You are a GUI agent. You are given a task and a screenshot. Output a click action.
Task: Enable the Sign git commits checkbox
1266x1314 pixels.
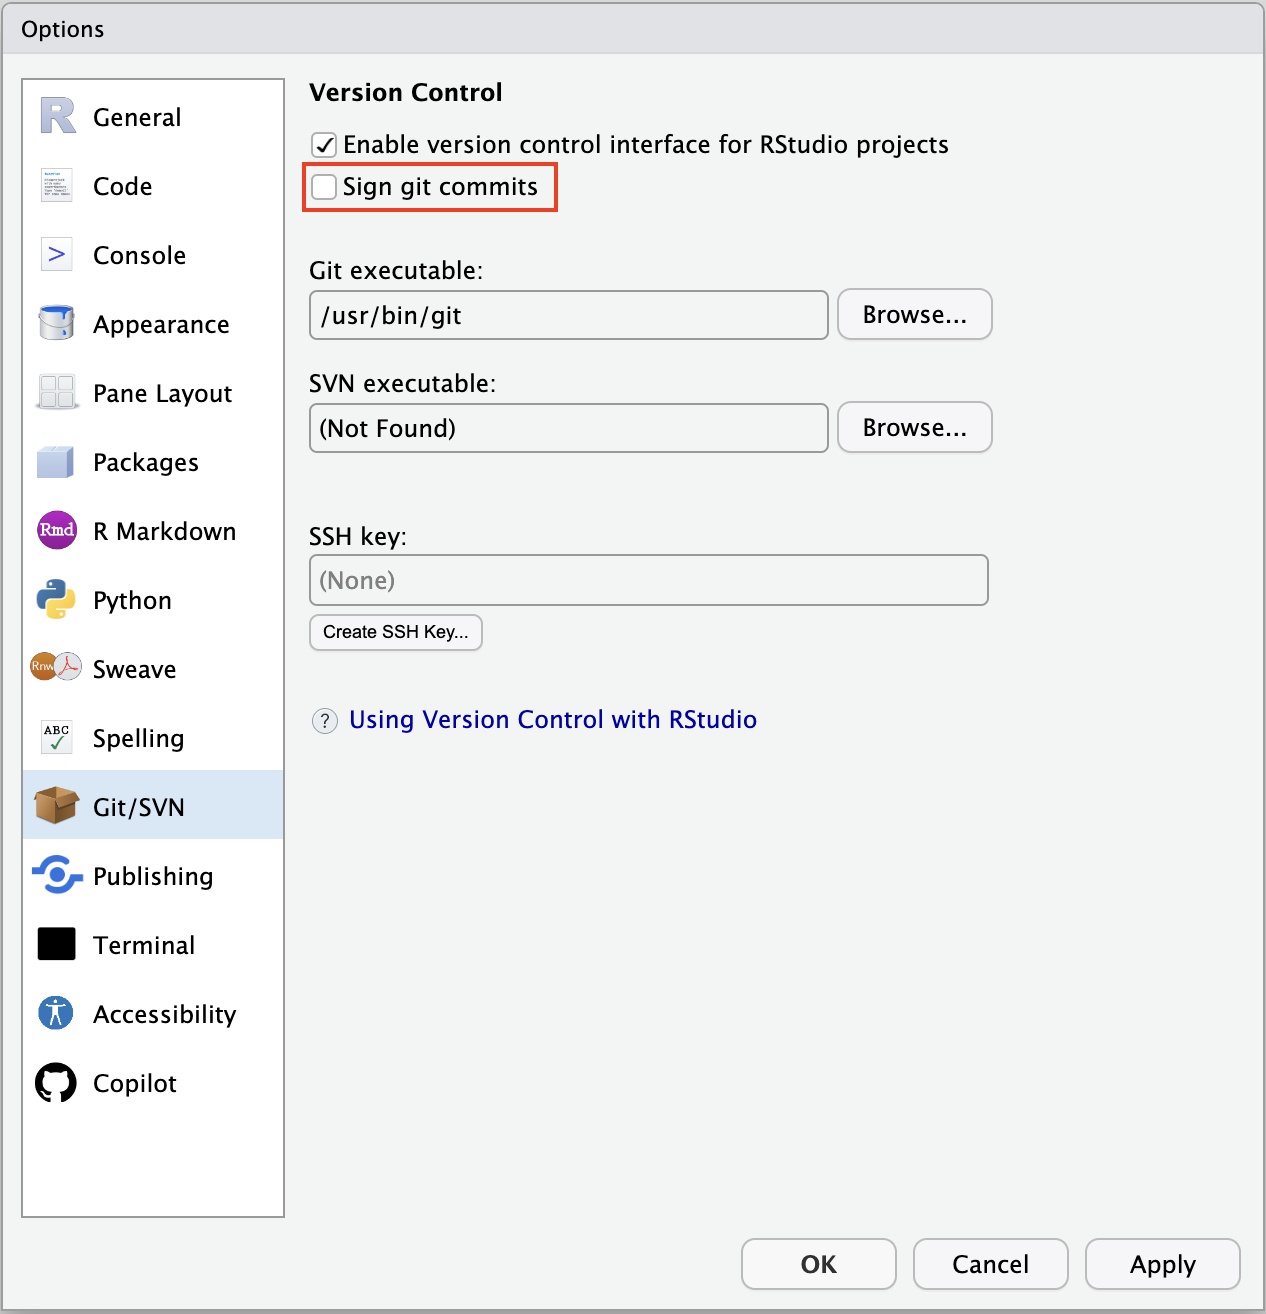324,187
